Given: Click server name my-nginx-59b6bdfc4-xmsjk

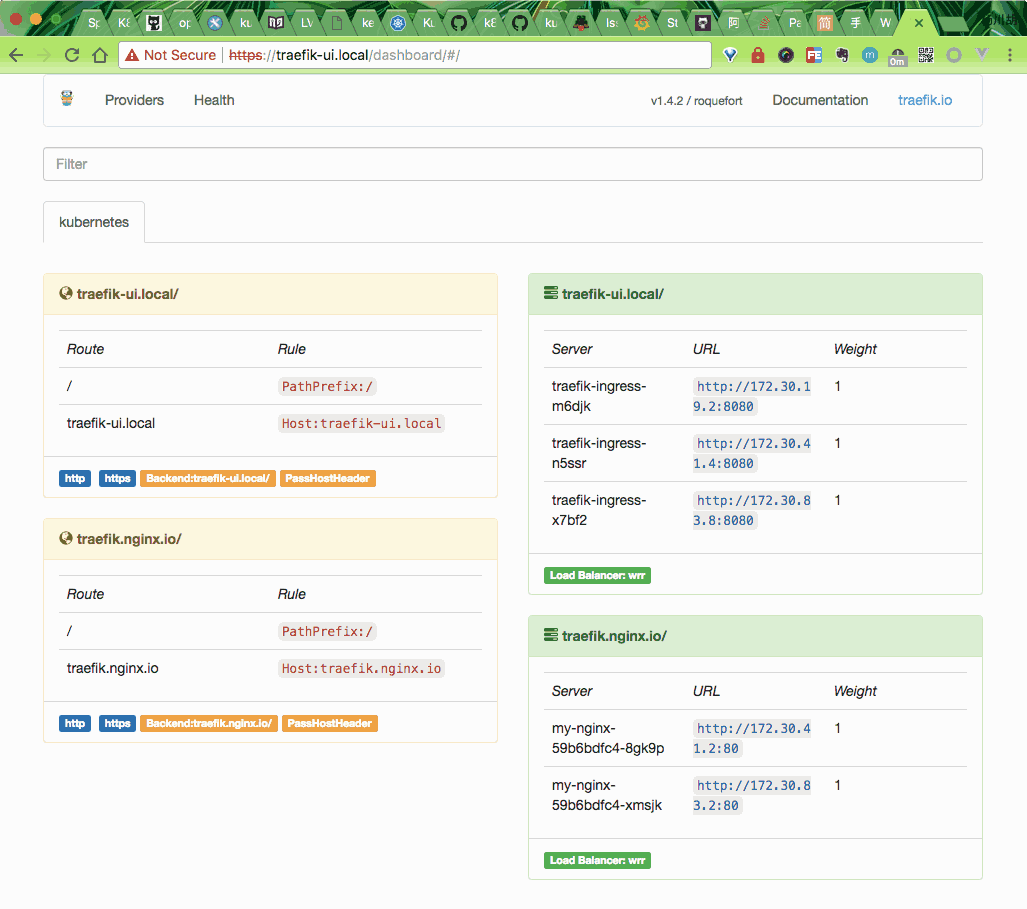Looking at the screenshot, I should click(607, 795).
